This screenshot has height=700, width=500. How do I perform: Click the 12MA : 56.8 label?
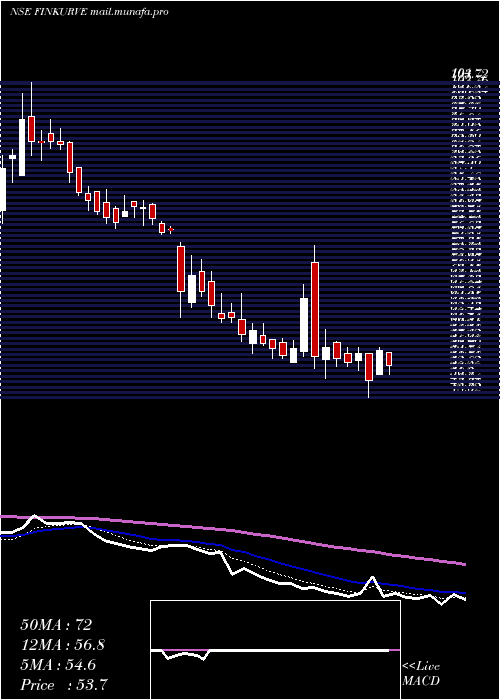63,645
